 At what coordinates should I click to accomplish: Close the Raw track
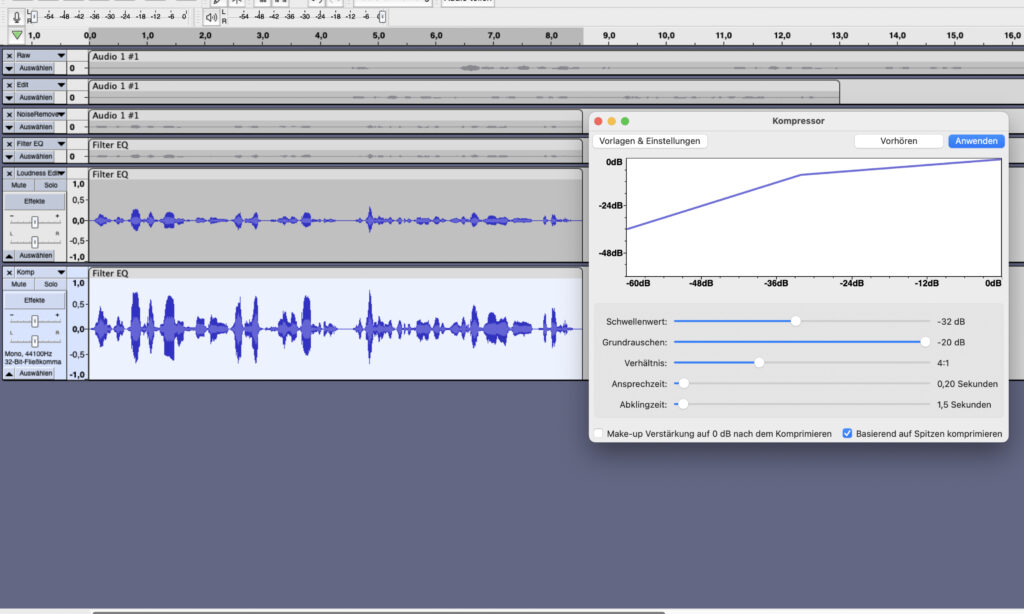[x=9, y=56]
